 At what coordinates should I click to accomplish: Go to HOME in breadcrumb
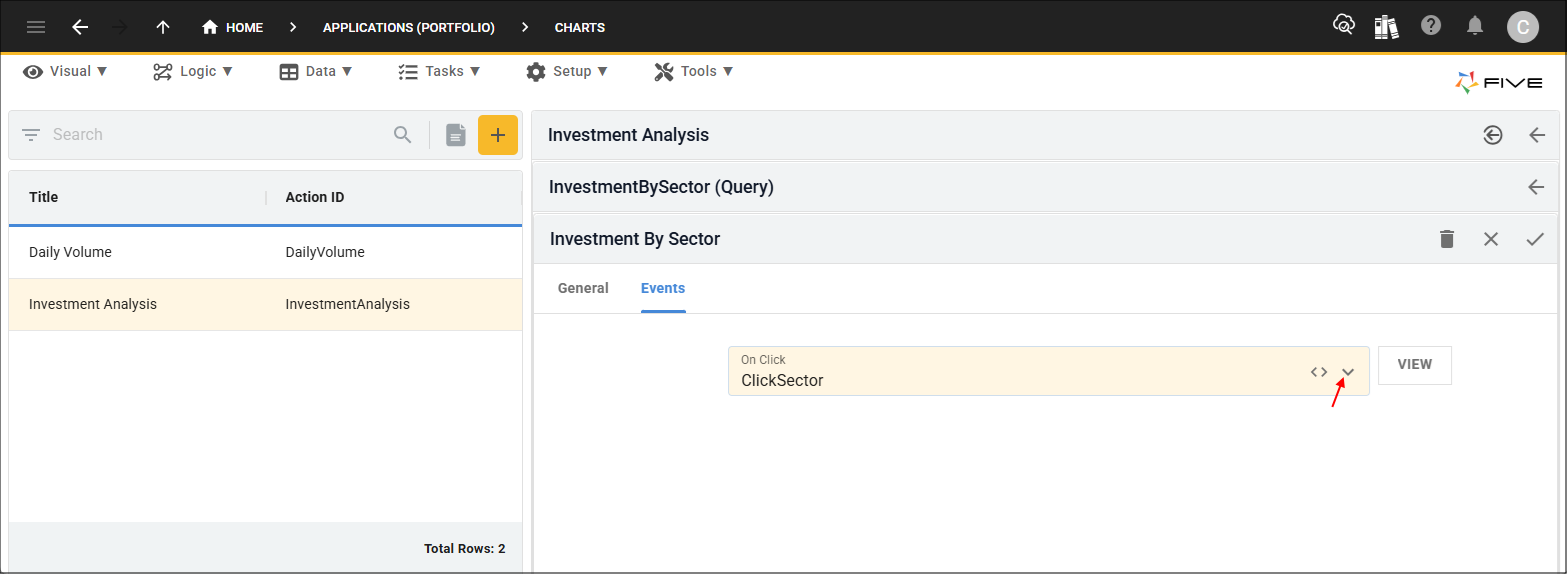pyautogui.click(x=233, y=27)
